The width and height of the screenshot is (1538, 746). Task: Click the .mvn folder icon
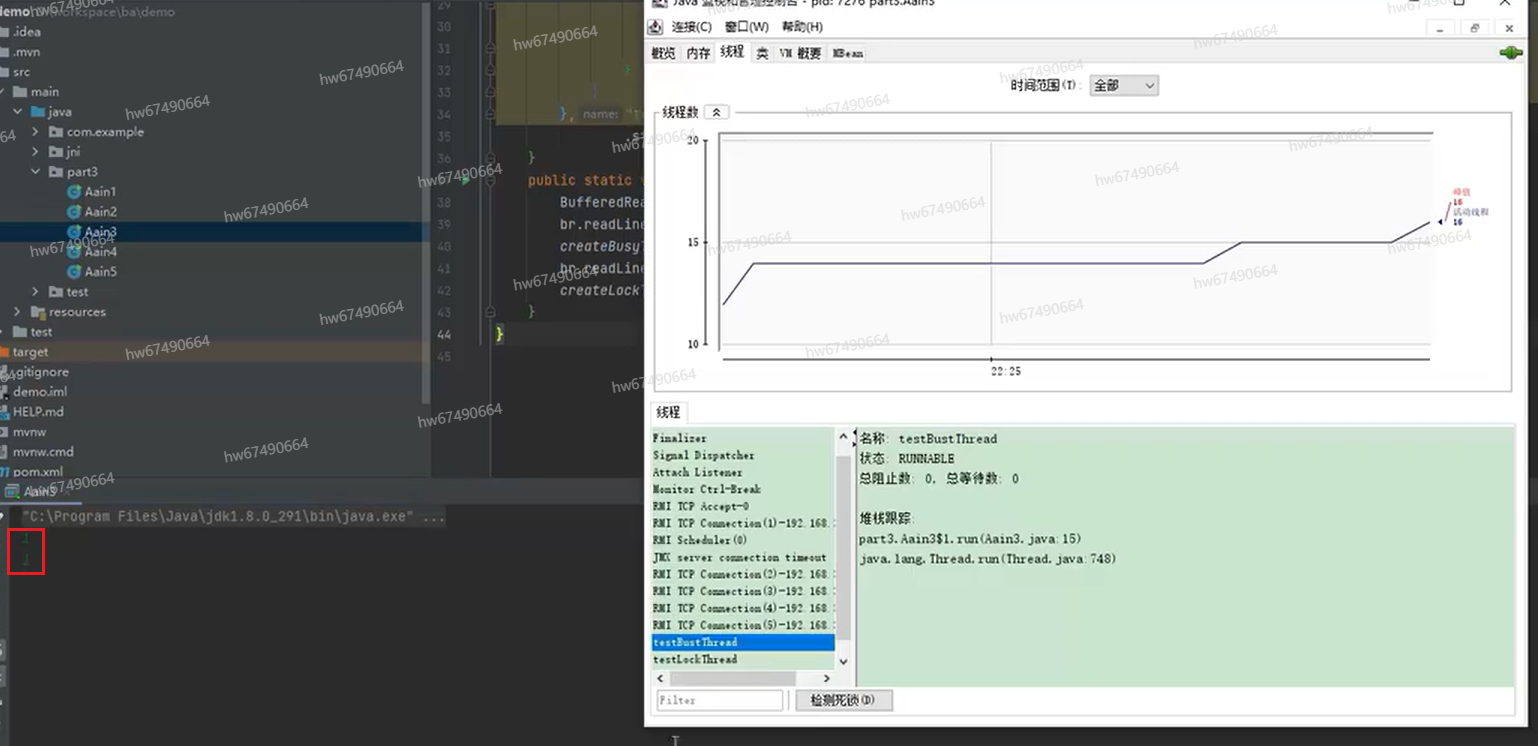point(4,52)
